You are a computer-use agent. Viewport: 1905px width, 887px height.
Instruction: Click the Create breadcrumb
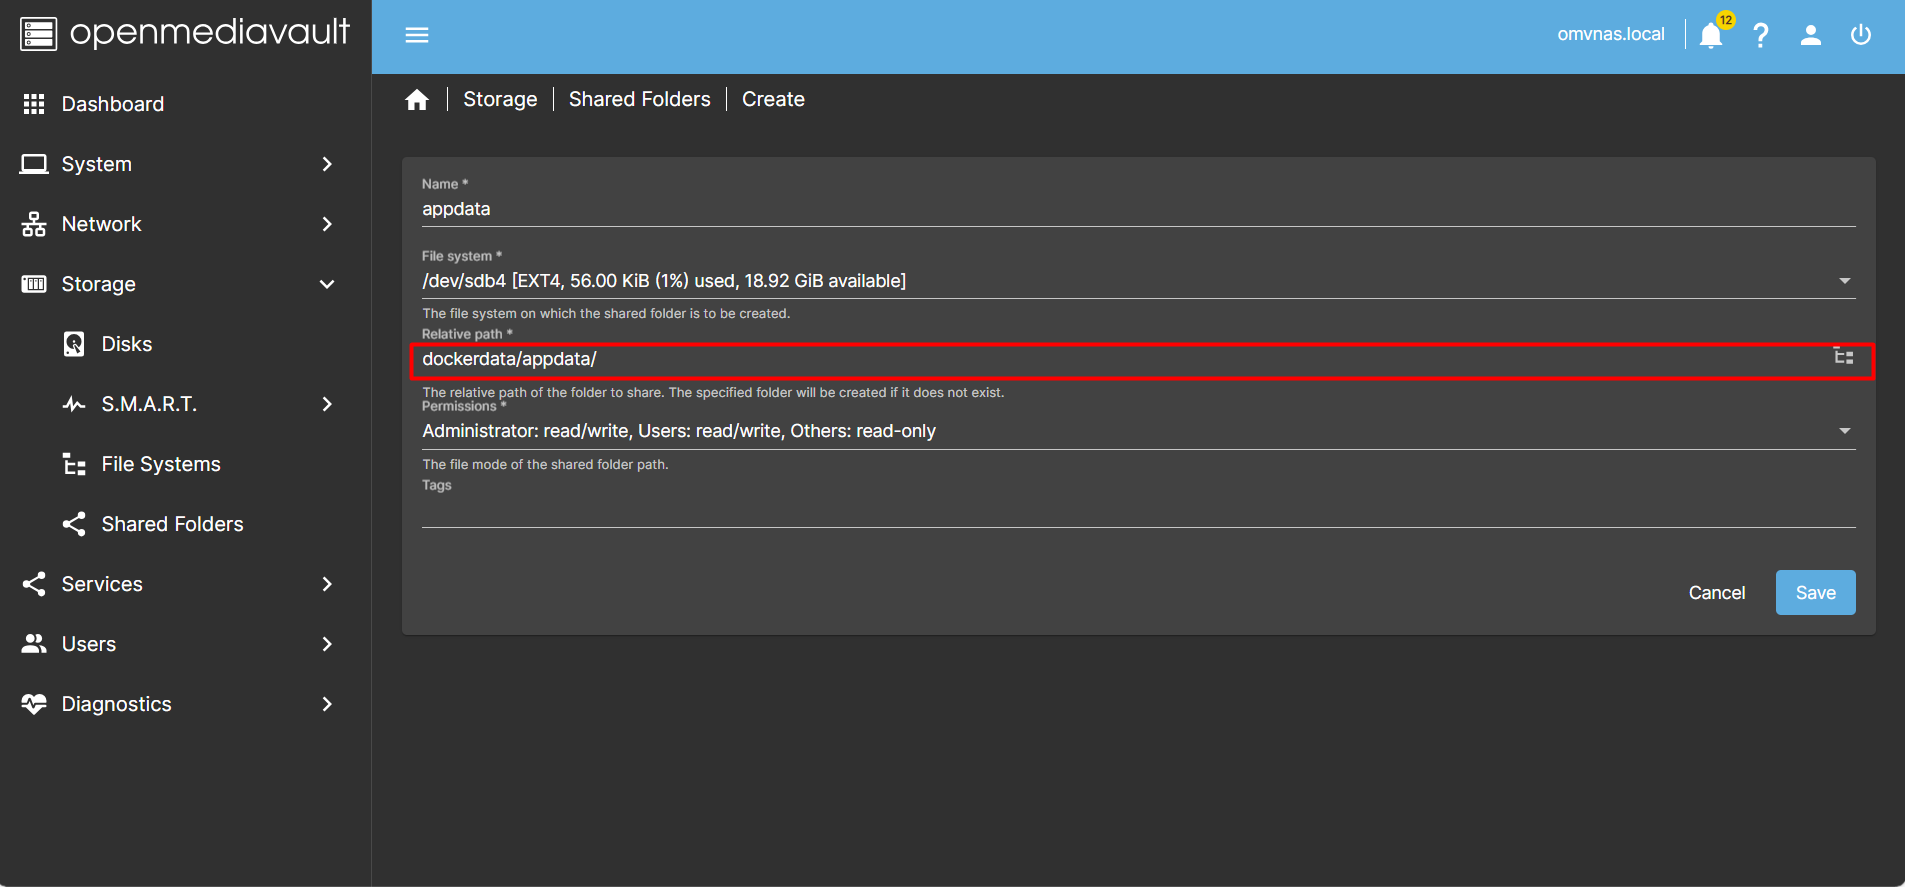pyautogui.click(x=773, y=99)
